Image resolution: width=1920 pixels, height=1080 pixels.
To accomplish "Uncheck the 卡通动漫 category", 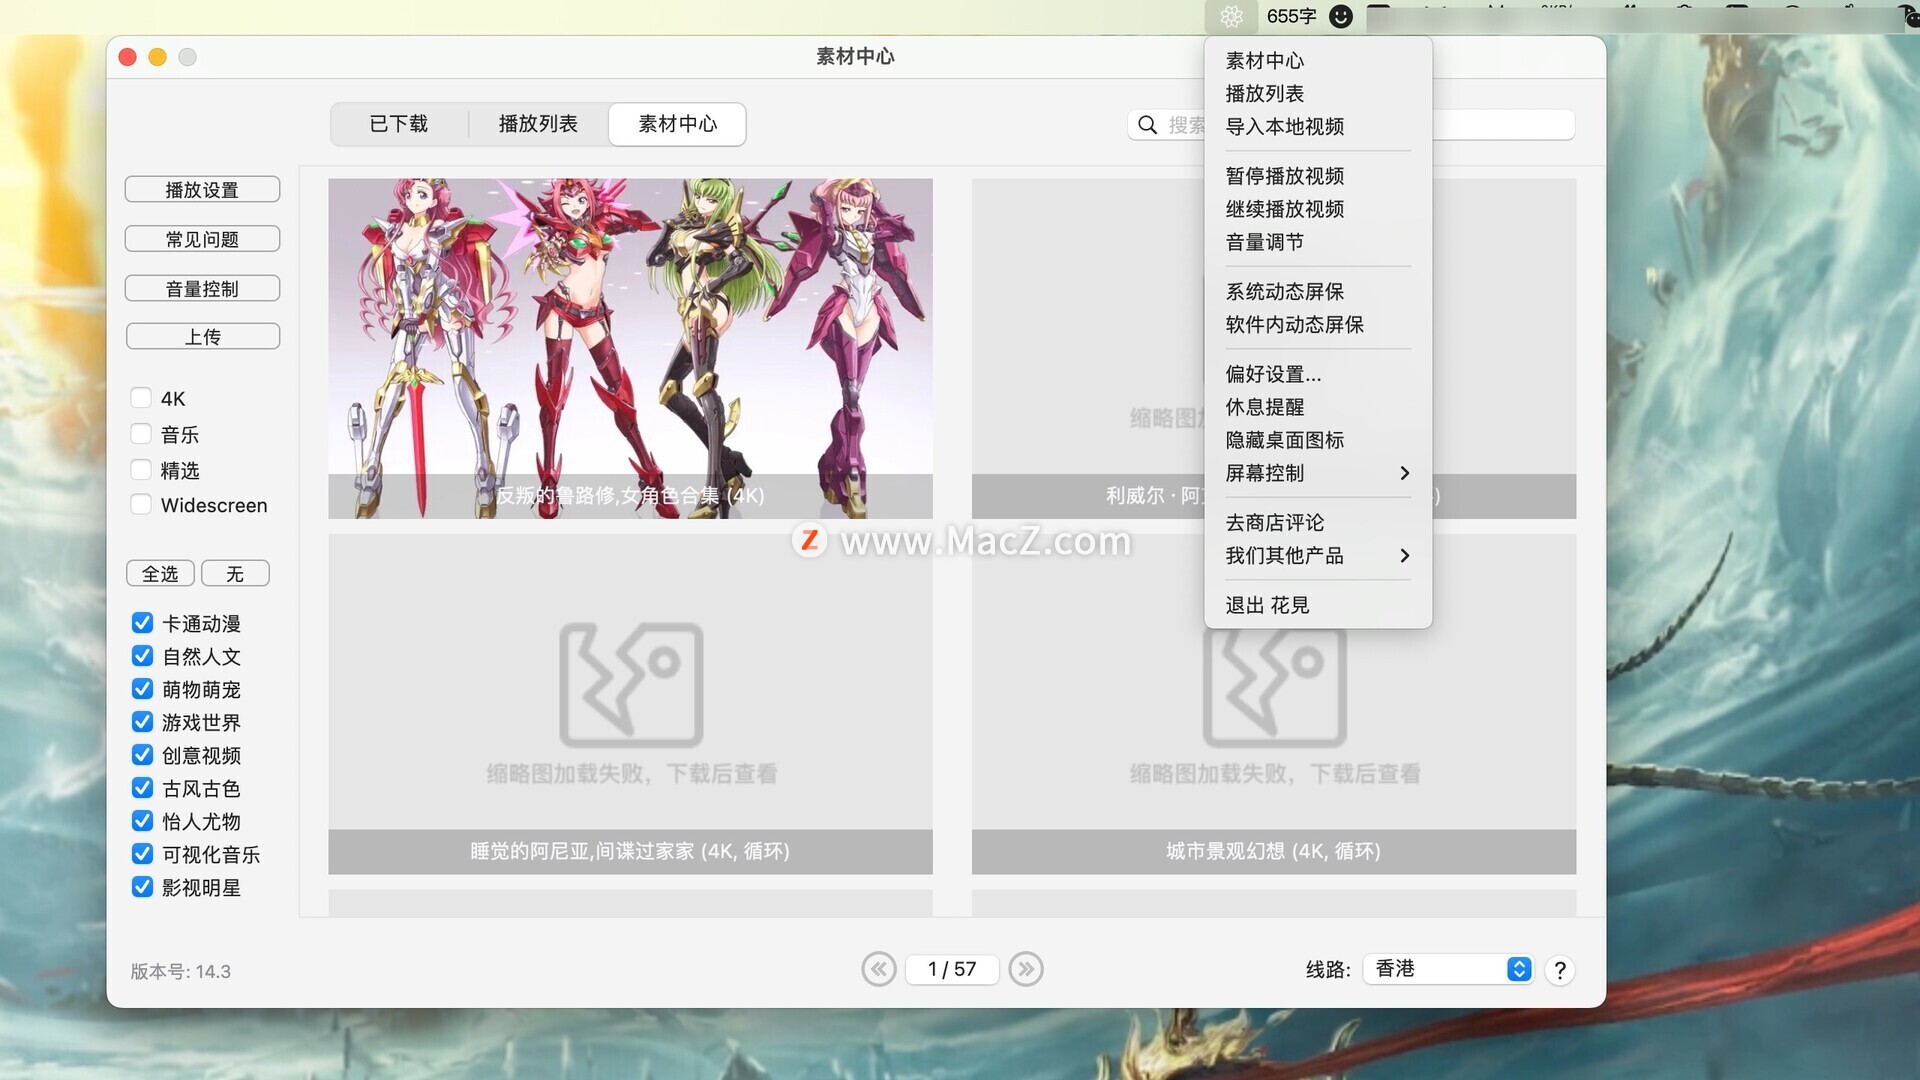I will pos(142,623).
